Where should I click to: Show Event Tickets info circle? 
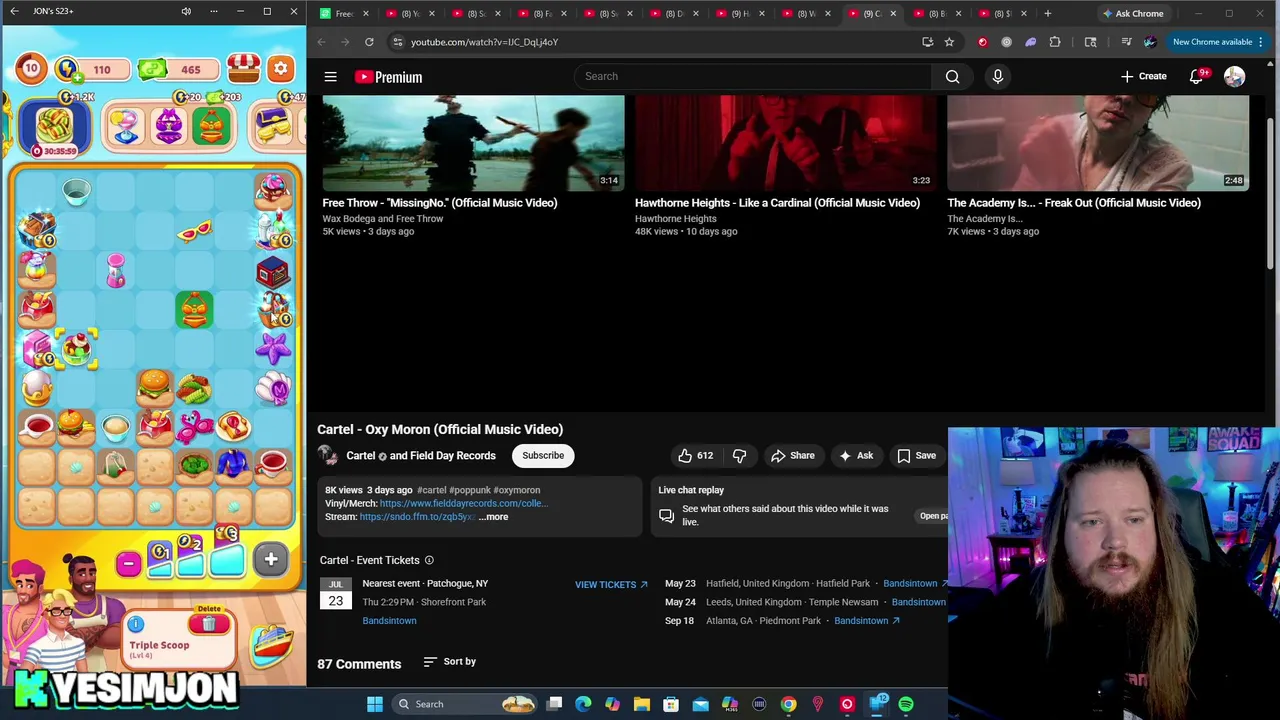click(429, 560)
